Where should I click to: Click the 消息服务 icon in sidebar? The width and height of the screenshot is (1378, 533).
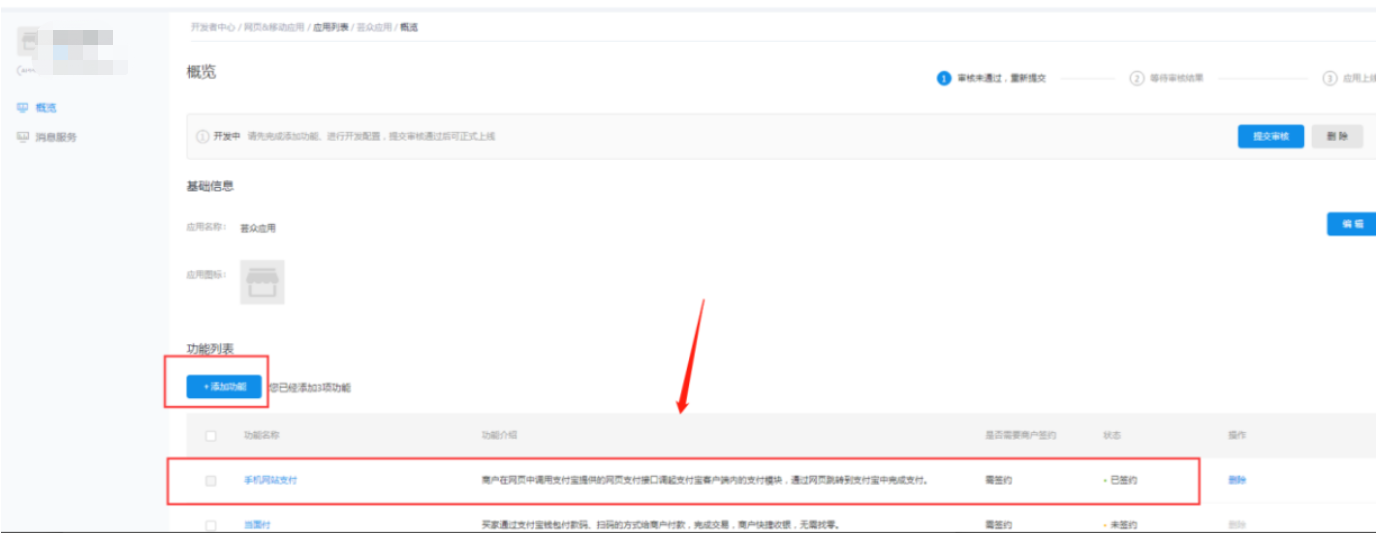(x=22, y=138)
